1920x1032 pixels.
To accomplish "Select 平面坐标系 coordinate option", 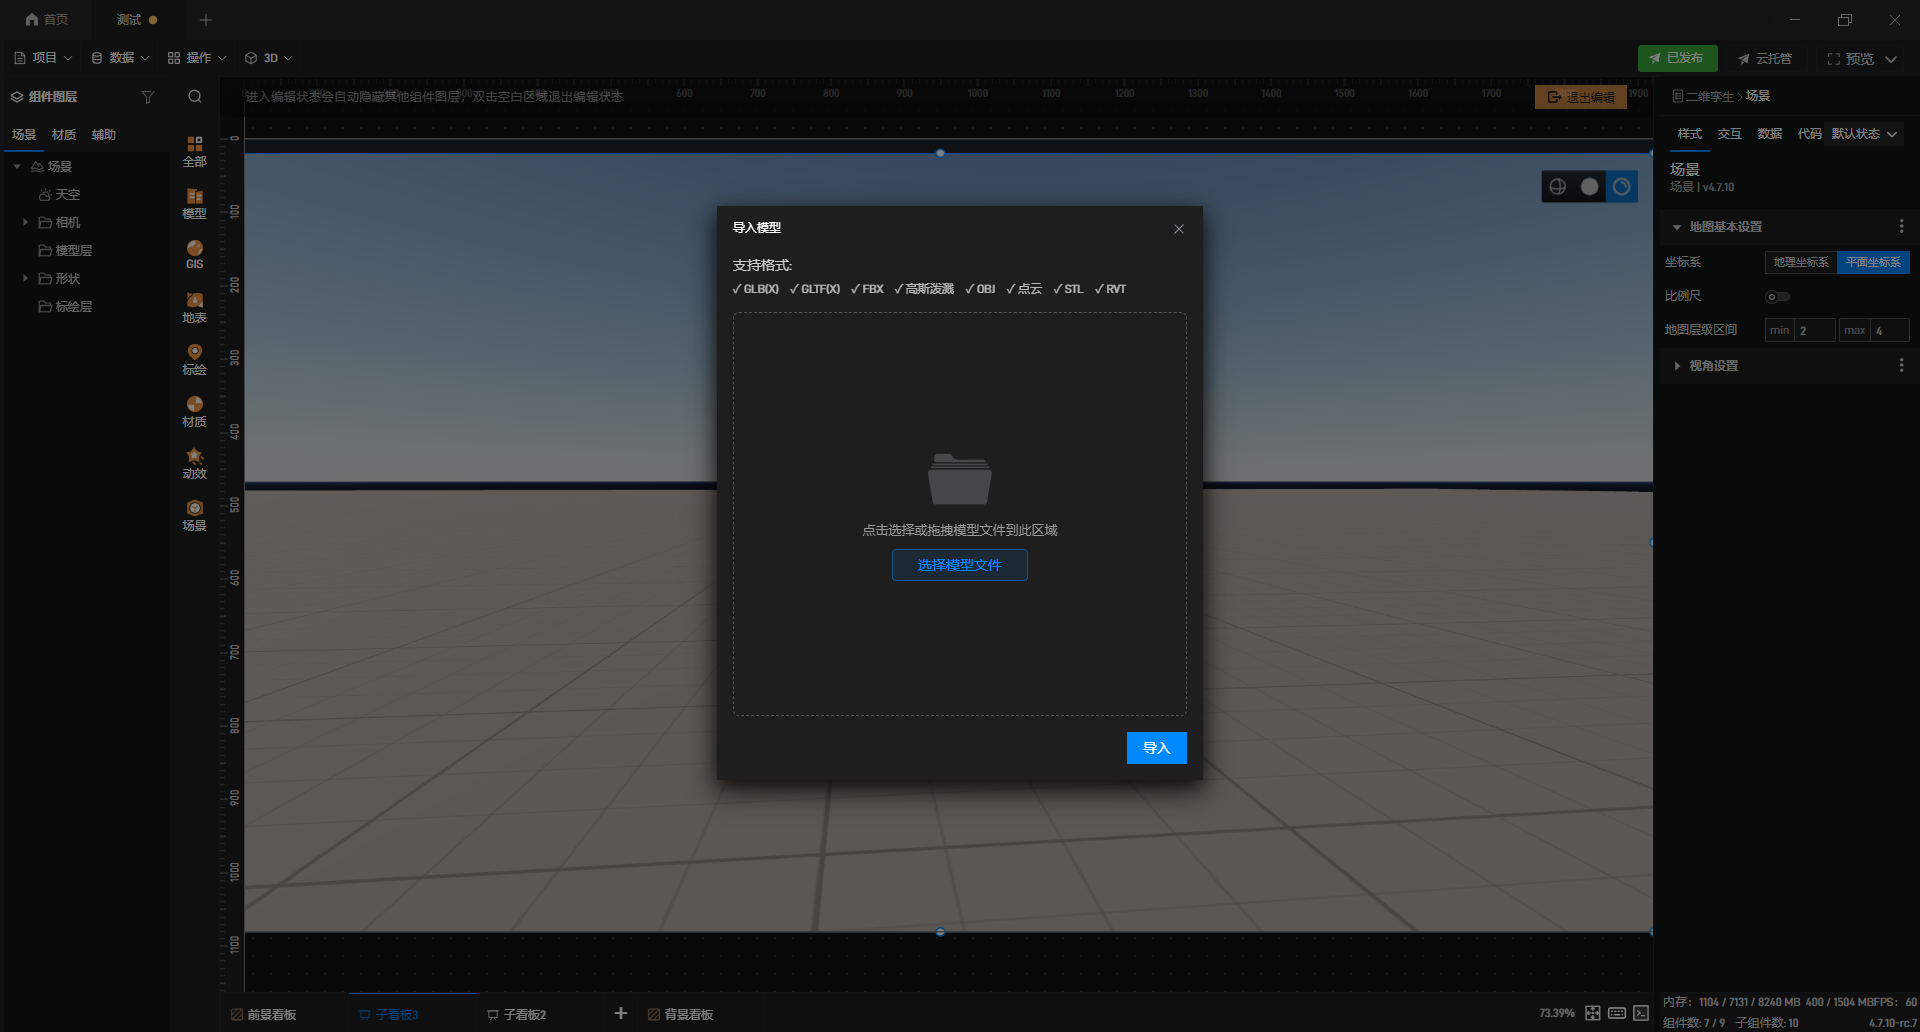I will click(1873, 262).
